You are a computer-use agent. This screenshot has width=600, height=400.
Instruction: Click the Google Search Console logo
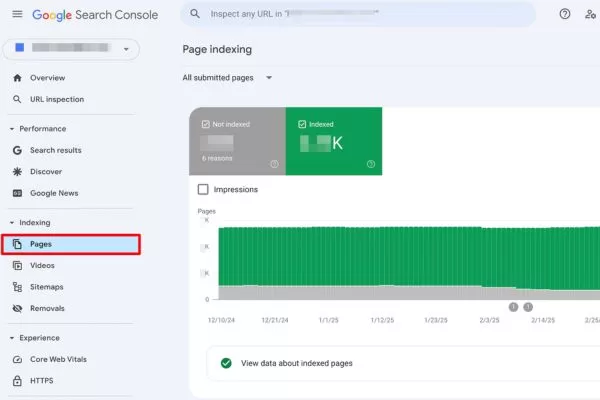(x=95, y=15)
